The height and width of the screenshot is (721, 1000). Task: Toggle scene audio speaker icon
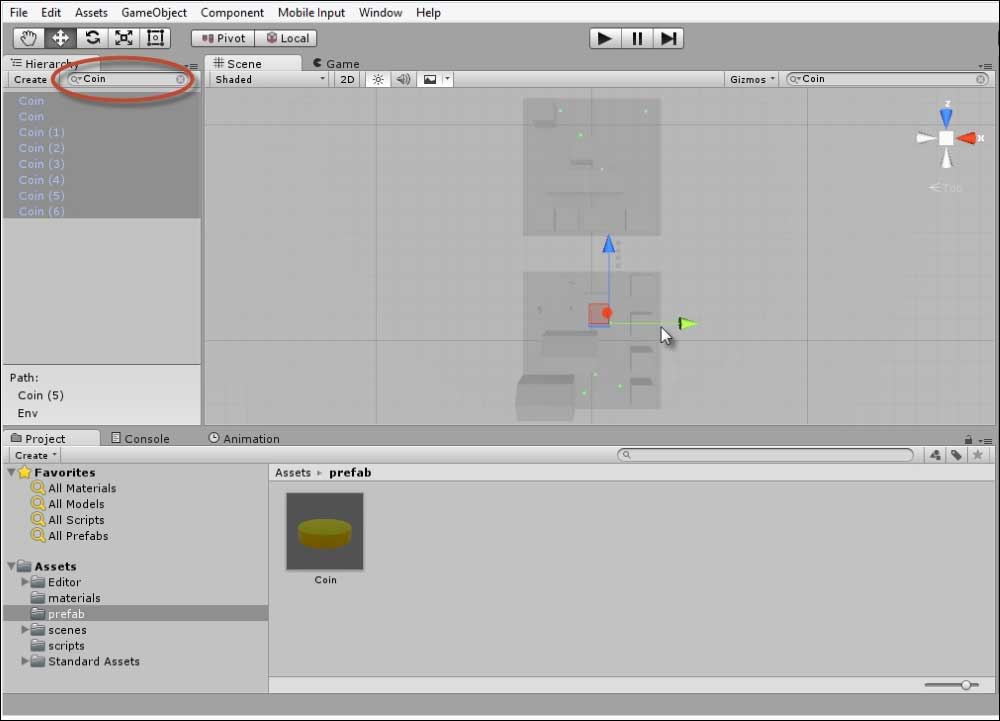403,80
